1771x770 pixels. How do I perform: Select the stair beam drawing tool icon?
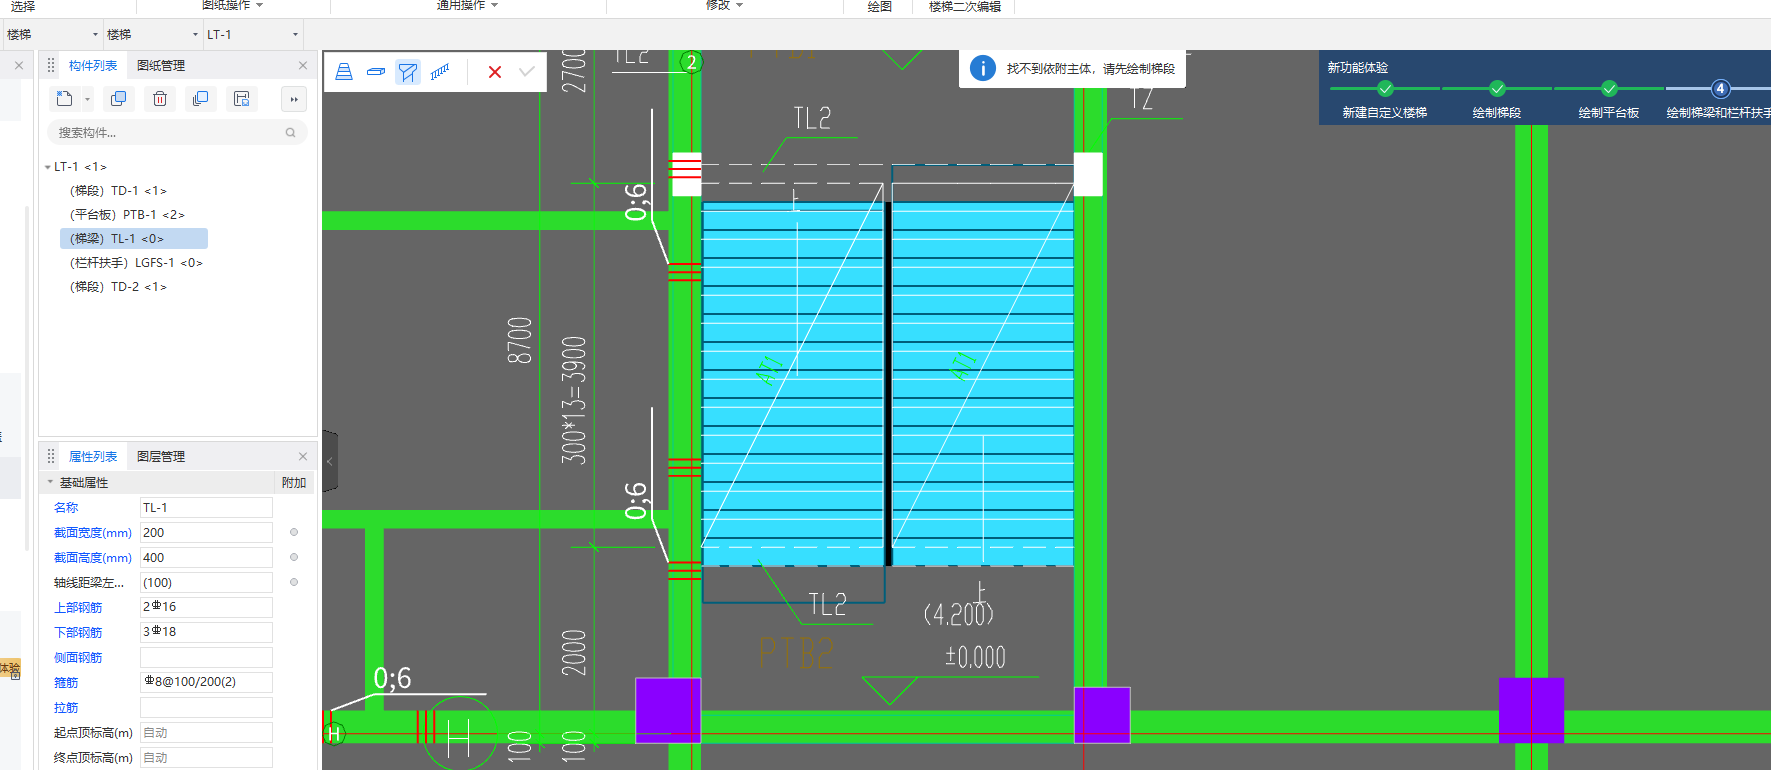point(408,72)
